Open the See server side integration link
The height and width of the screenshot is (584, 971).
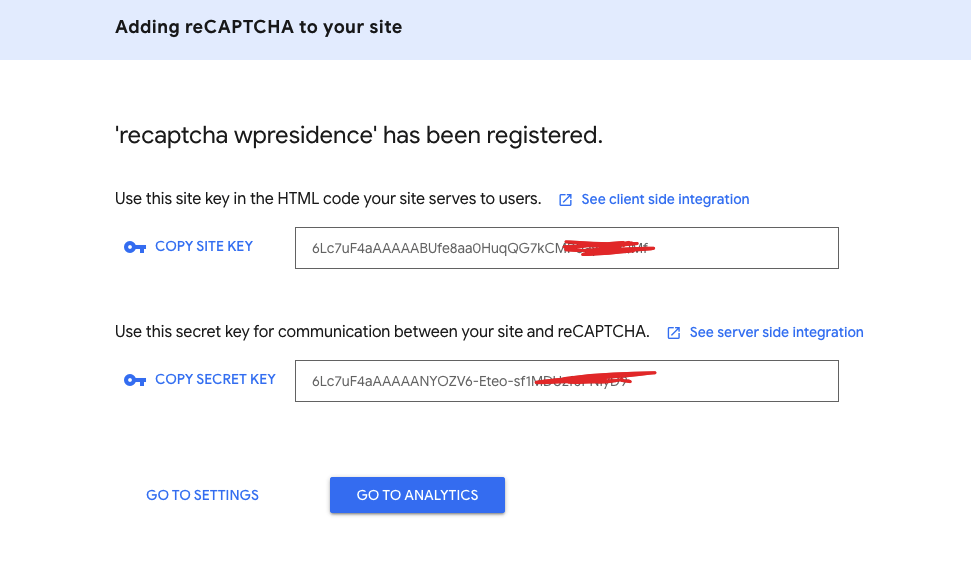tap(776, 333)
